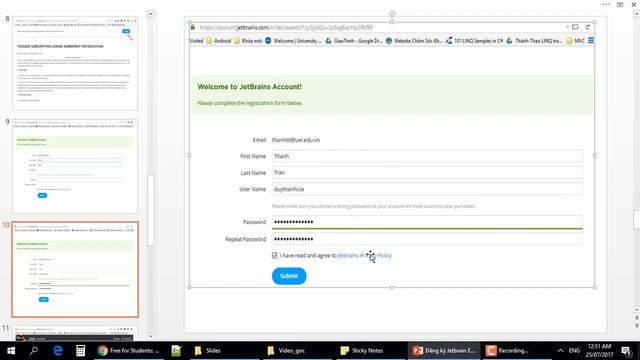Screen dimensions: 640x360
Task: Launch Microsoft Edge from taskbar
Action: pos(58,351)
